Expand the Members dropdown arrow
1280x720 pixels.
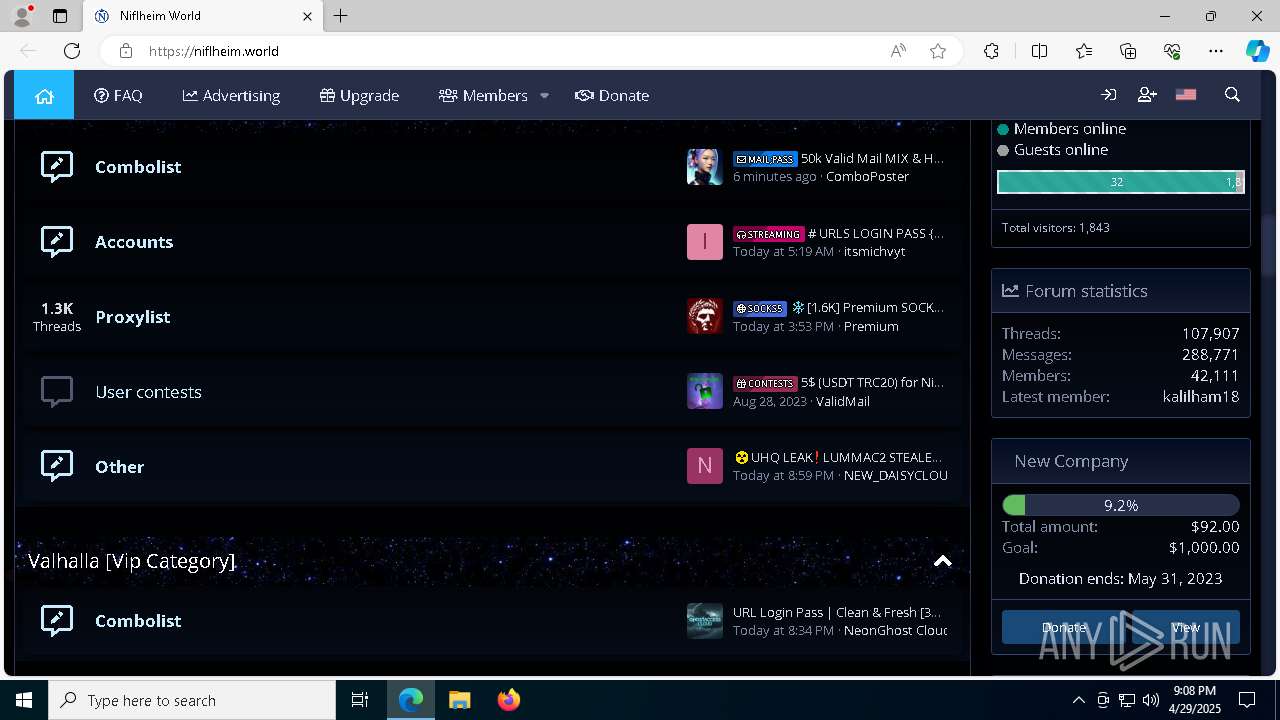click(x=544, y=95)
